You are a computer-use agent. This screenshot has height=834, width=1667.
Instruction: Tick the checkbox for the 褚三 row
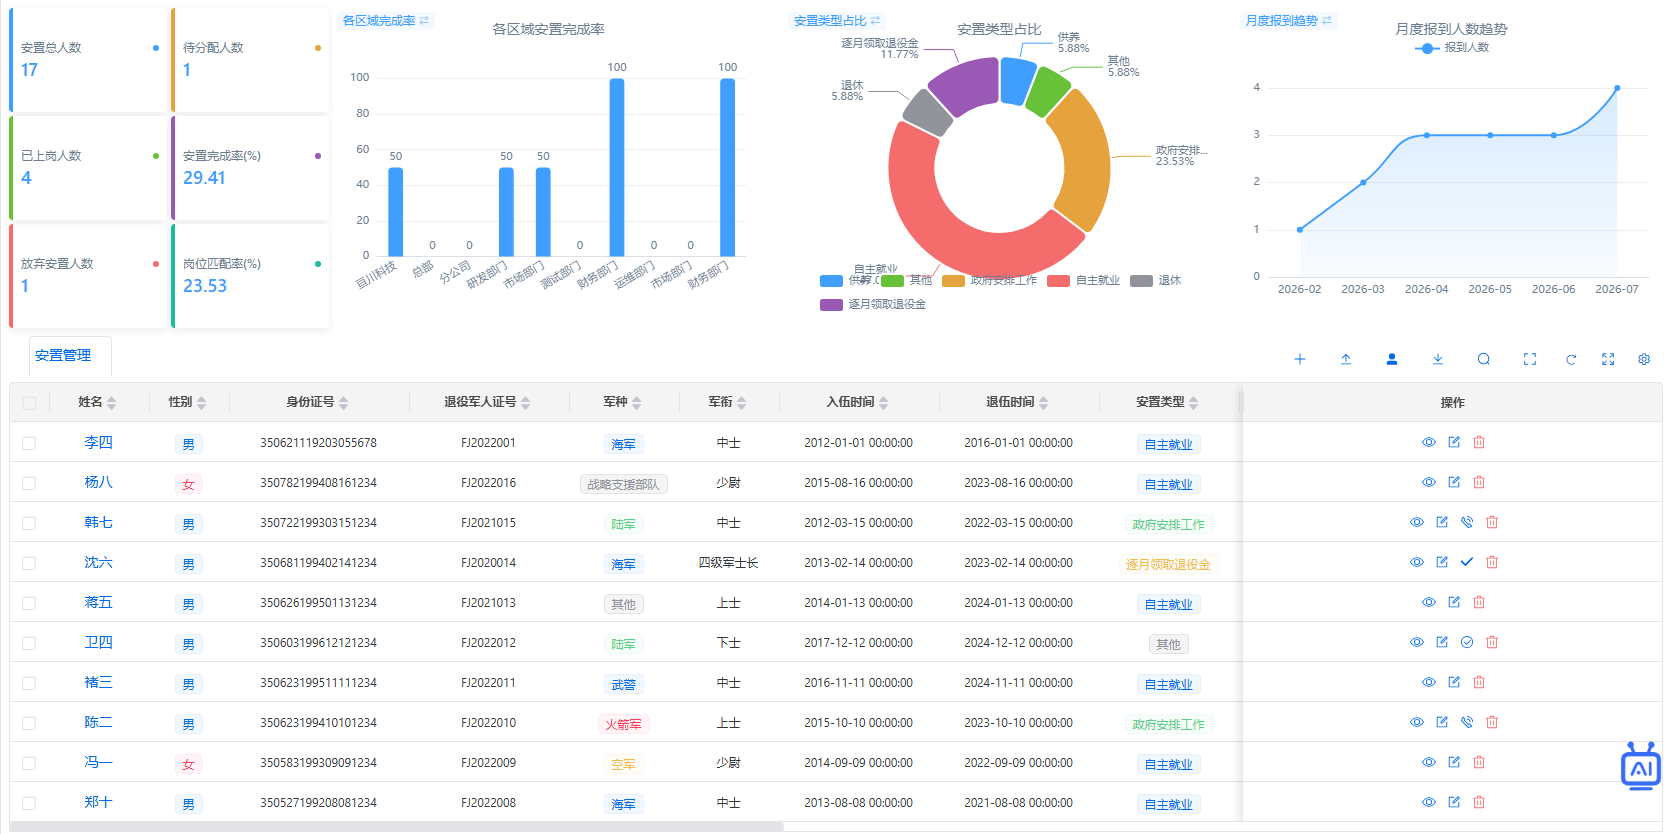pos(29,683)
